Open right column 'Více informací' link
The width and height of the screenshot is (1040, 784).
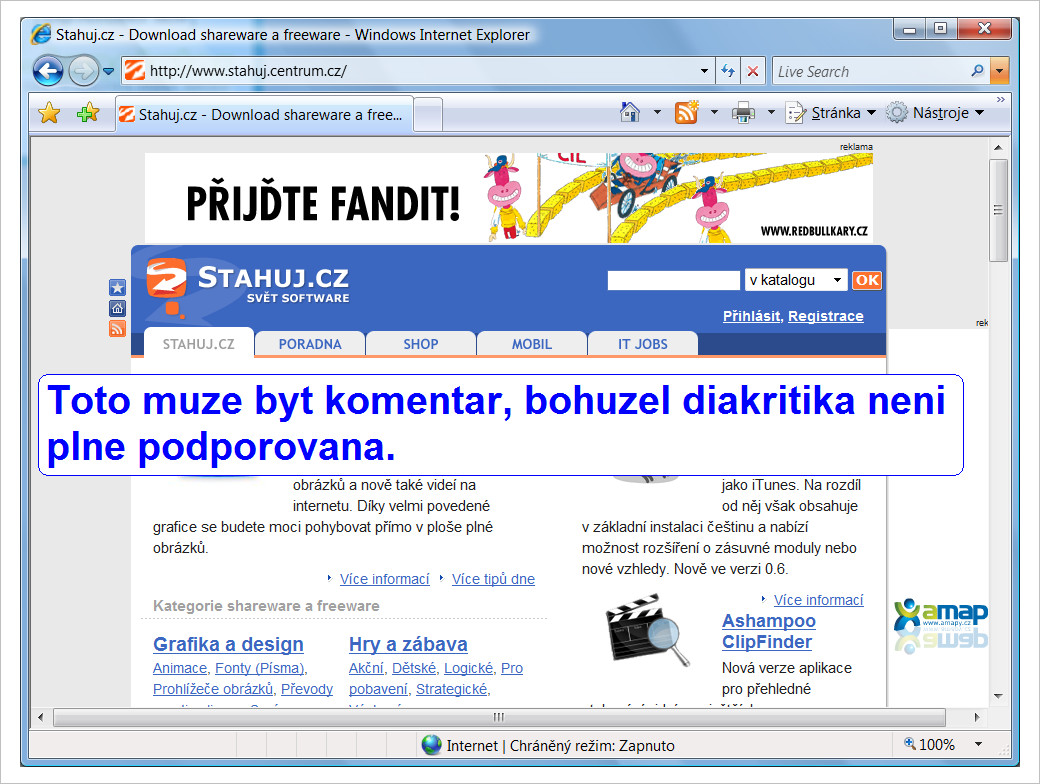(x=818, y=600)
